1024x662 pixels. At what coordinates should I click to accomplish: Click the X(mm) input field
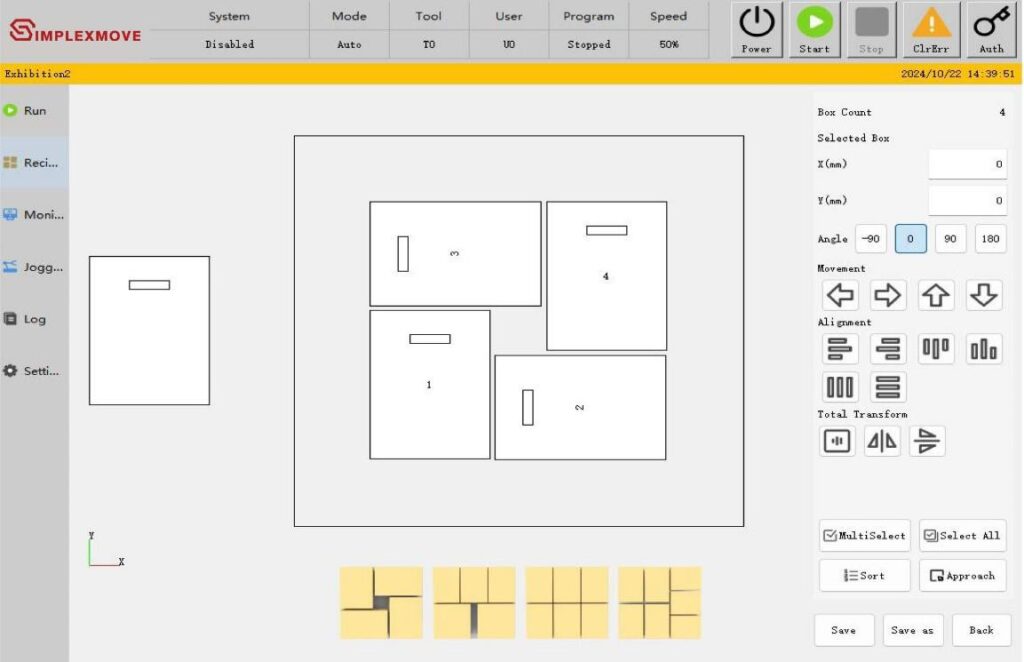point(967,165)
